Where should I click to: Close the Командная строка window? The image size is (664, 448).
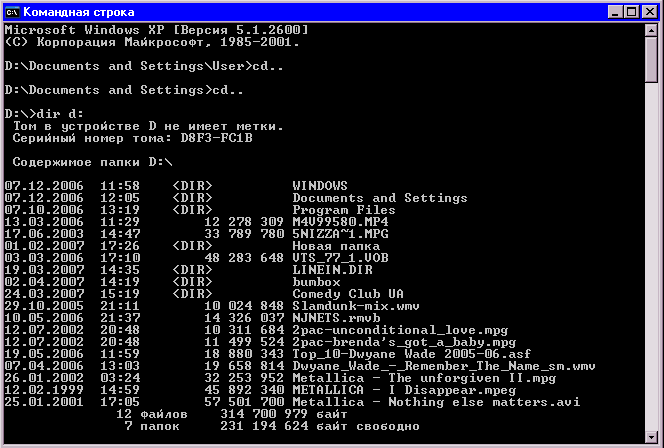pyautogui.click(x=650, y=12)
